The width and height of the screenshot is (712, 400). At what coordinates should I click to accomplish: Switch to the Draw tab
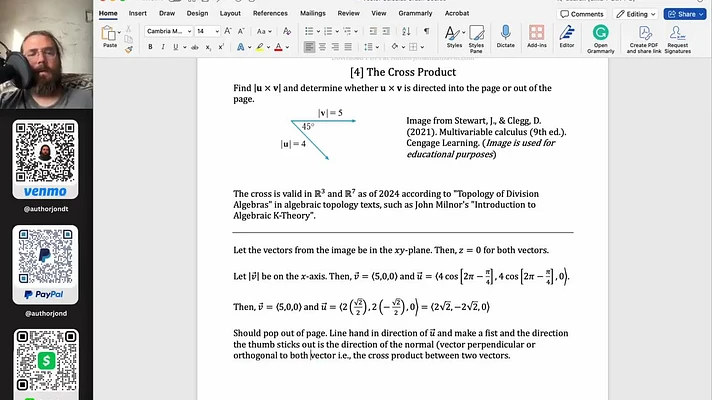pos(167,13)
